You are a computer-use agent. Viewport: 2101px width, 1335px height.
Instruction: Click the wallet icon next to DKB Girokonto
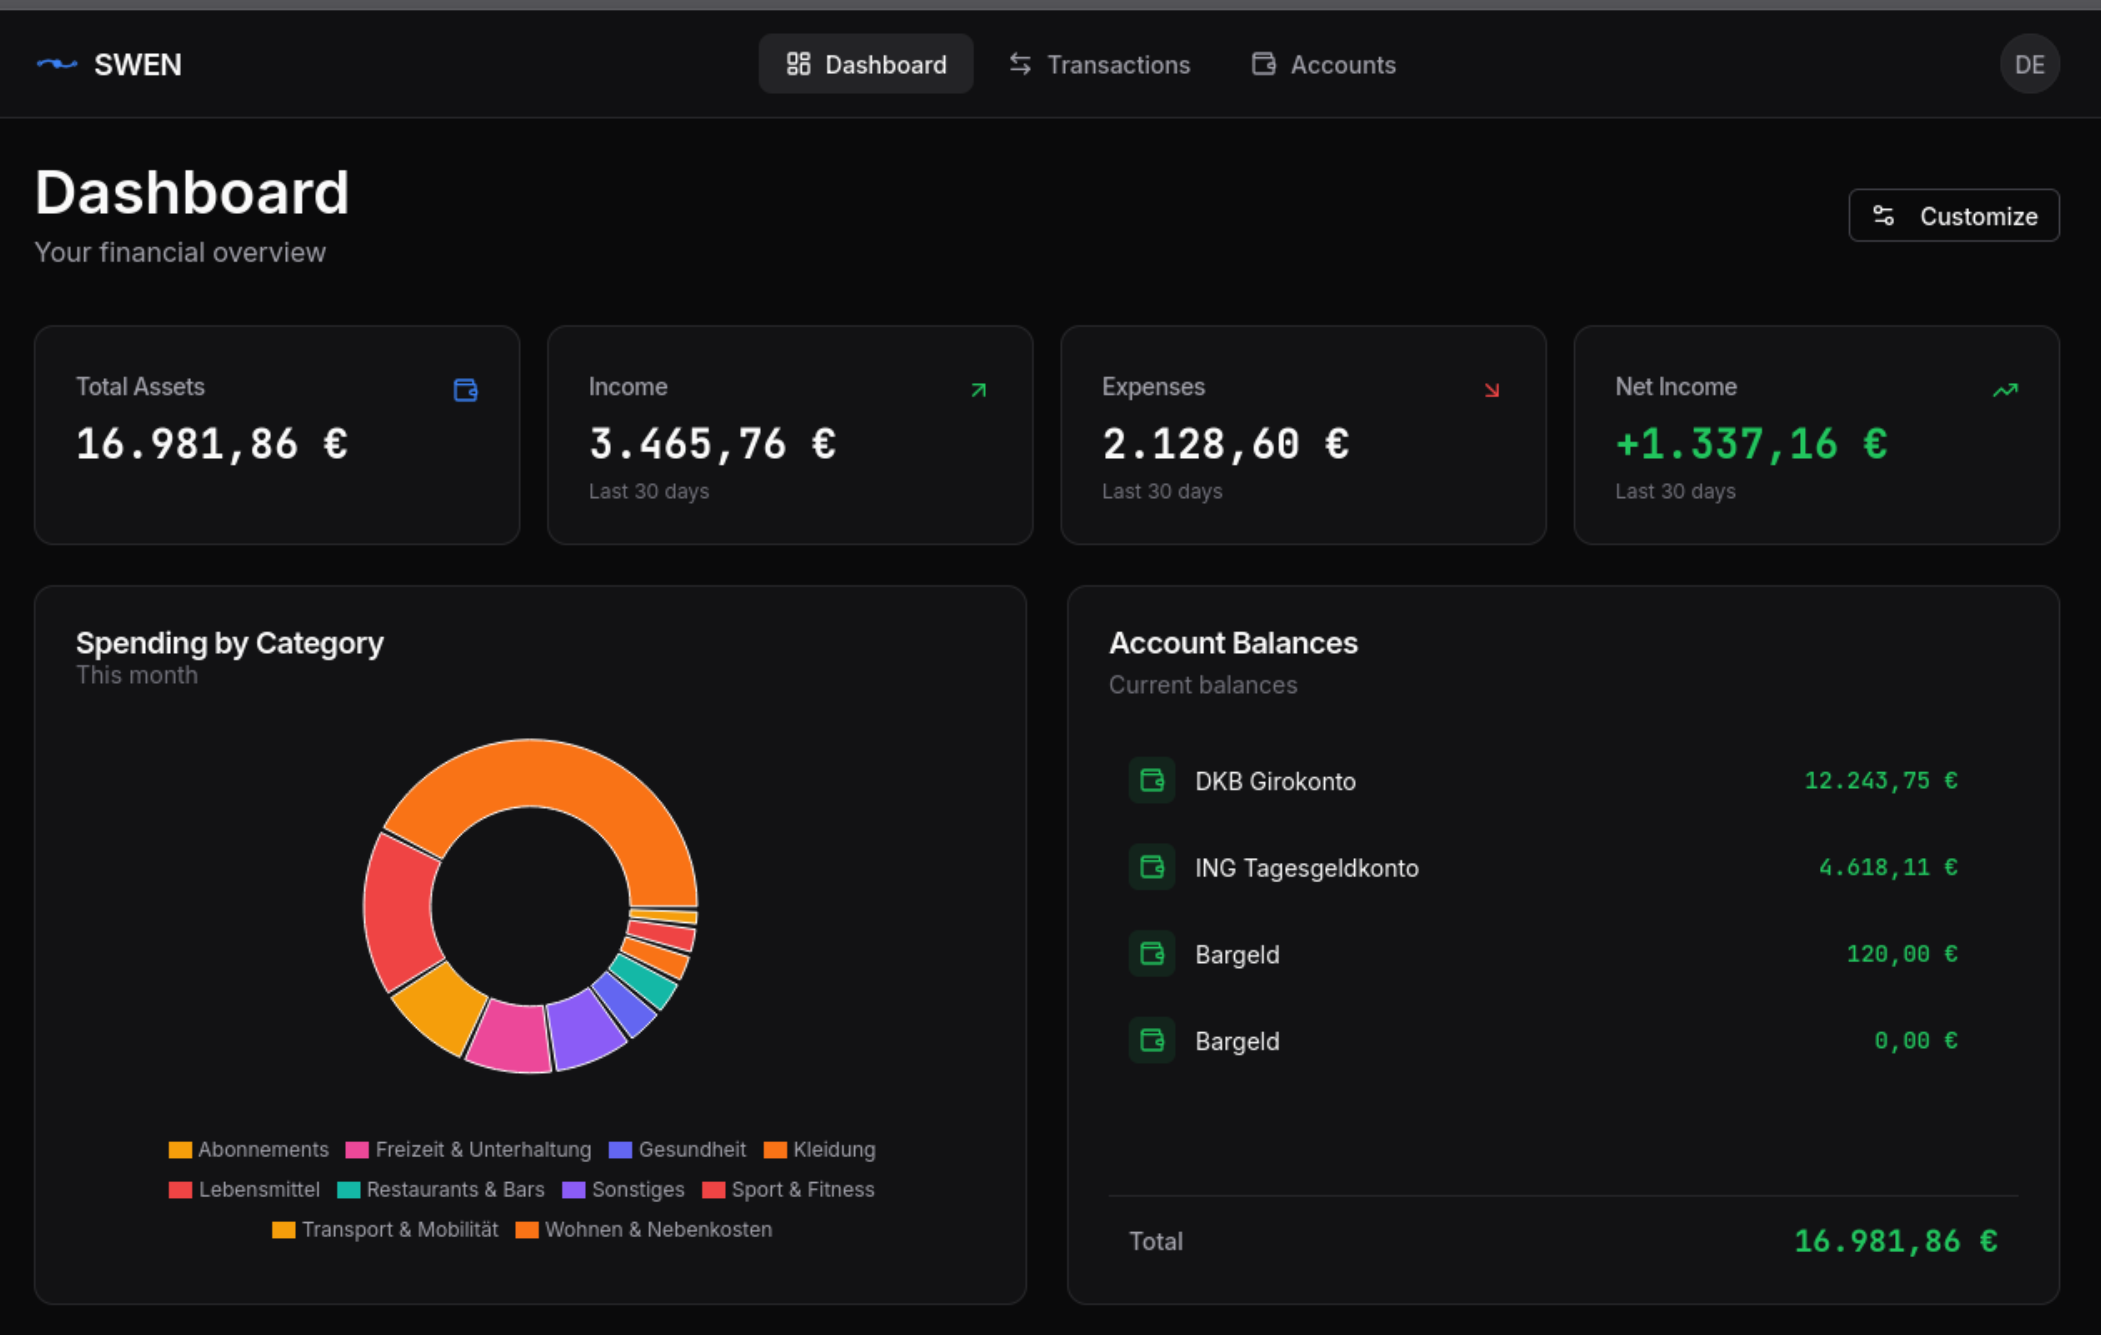(1151, 781)
